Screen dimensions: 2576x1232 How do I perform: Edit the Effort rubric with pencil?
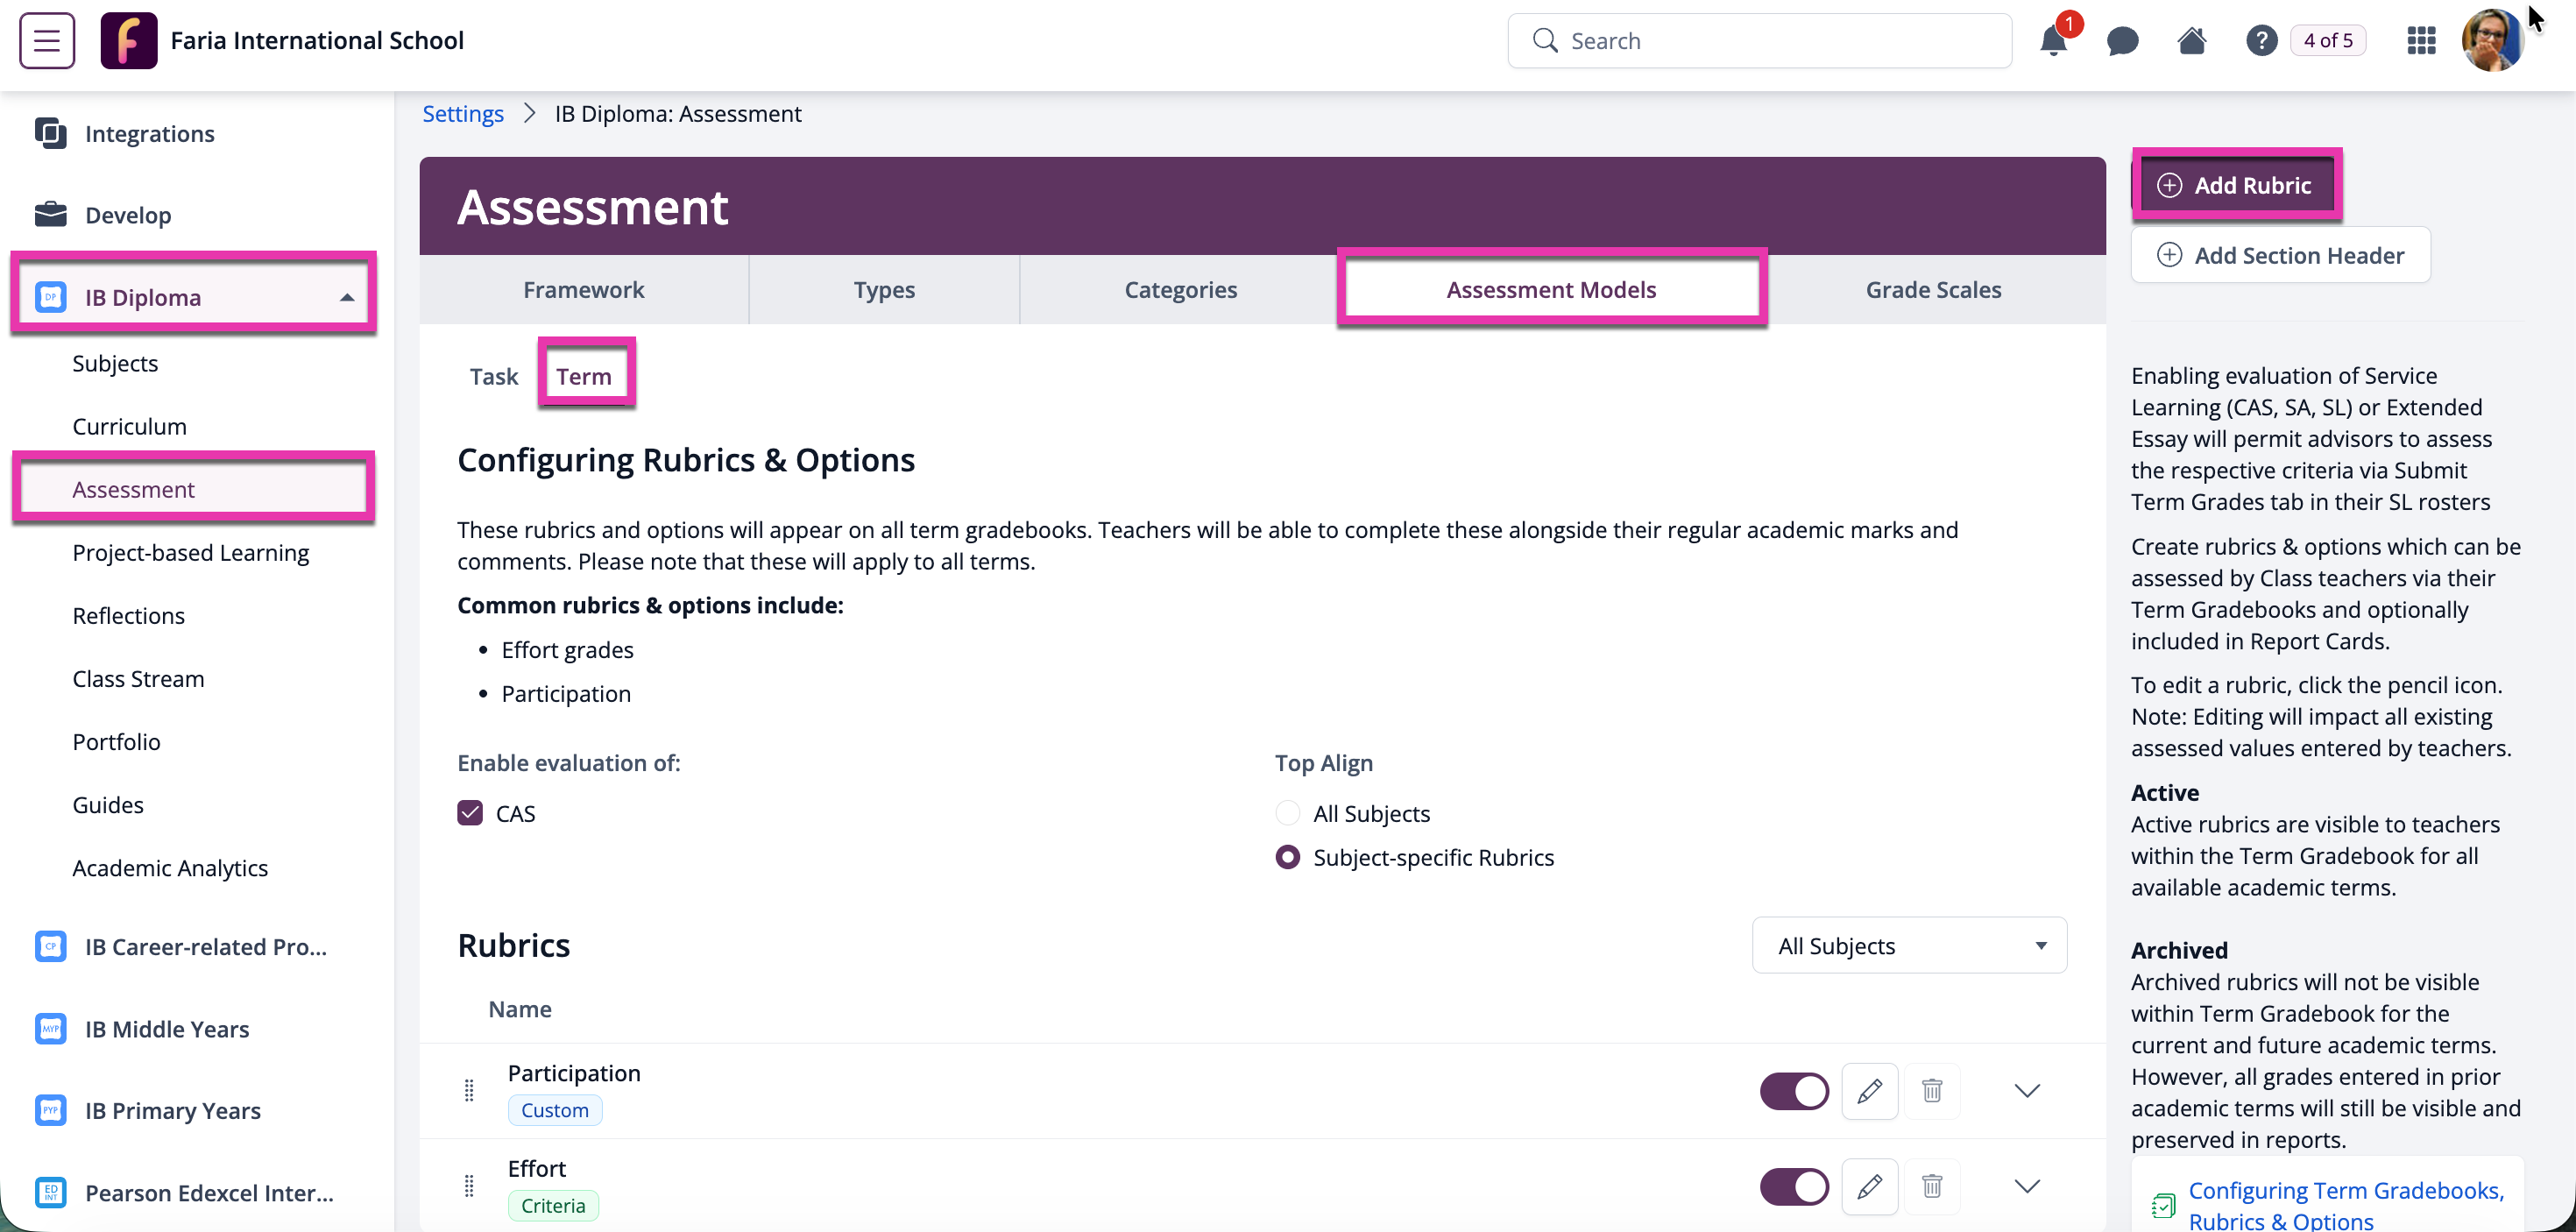pyautogui.click(x=1869, y=1186)
